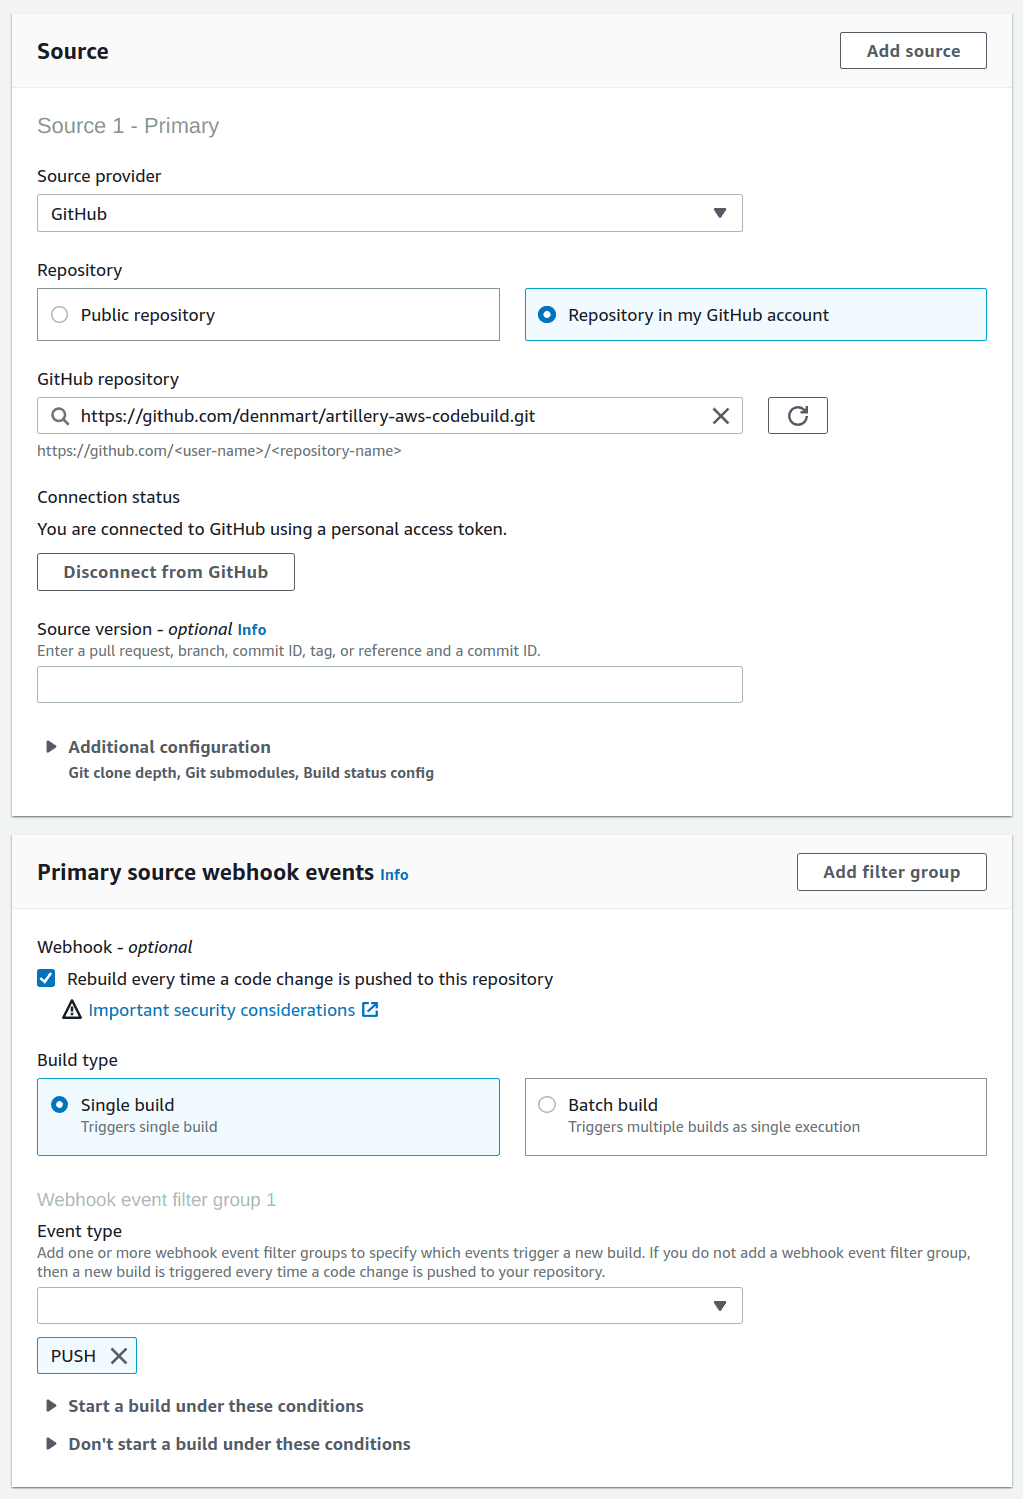The height and width of the screenshot is (1499, 1023).
Task: Remove the PUSH event filter tag
Action: tap(117, 1355)
